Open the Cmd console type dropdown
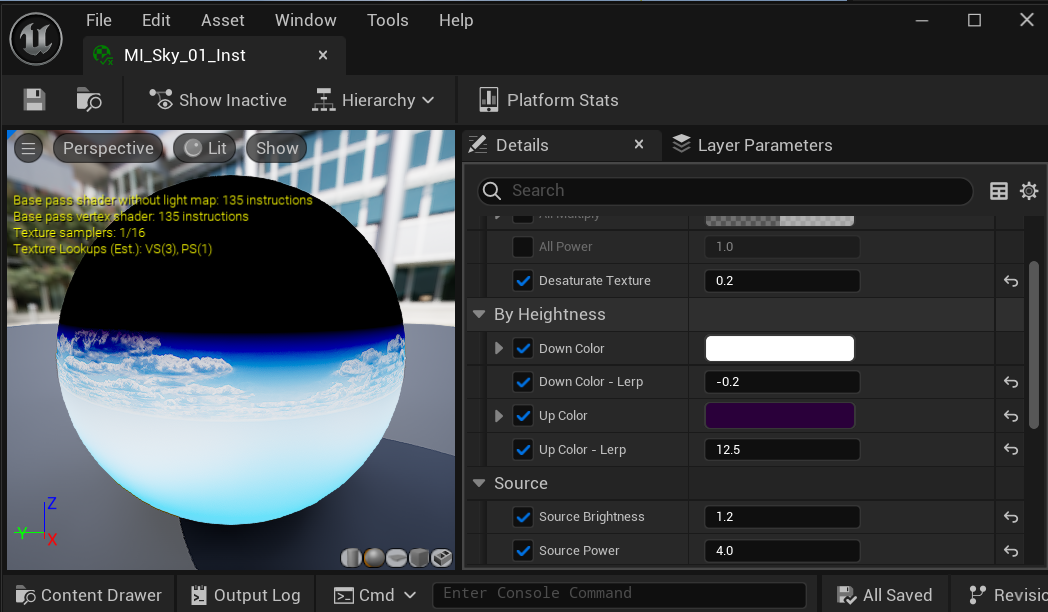This screenshot has width=1048, height=612. [x=375, y=595]
